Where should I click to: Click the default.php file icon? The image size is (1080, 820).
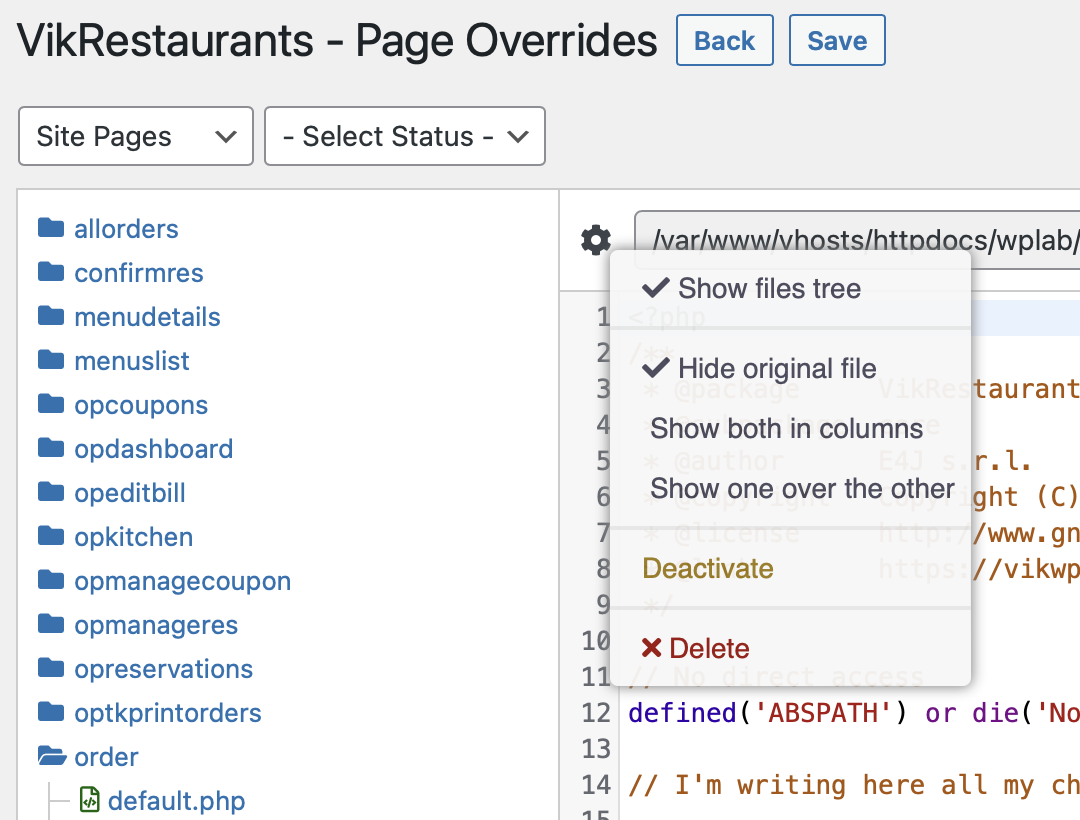[90, 800]
